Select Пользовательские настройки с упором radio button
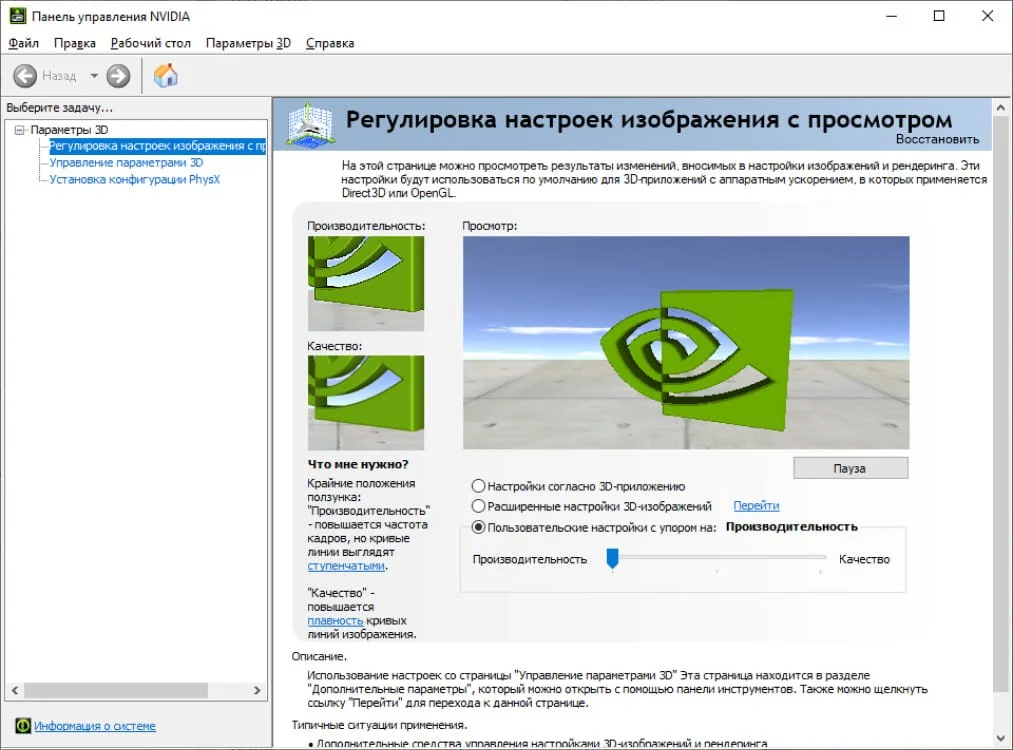Screen dimensions: 1013x750 [x=478, y=527]
